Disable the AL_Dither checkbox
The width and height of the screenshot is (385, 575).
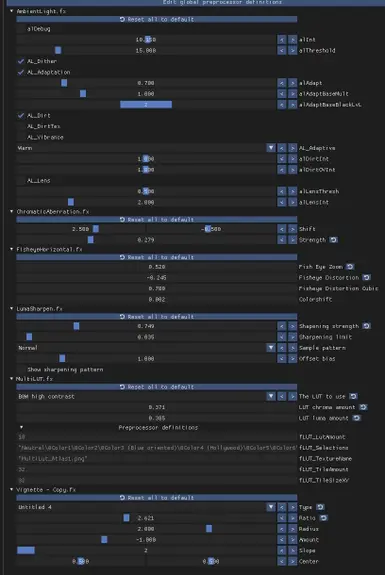pyautogui.click(x=21, y=61)
